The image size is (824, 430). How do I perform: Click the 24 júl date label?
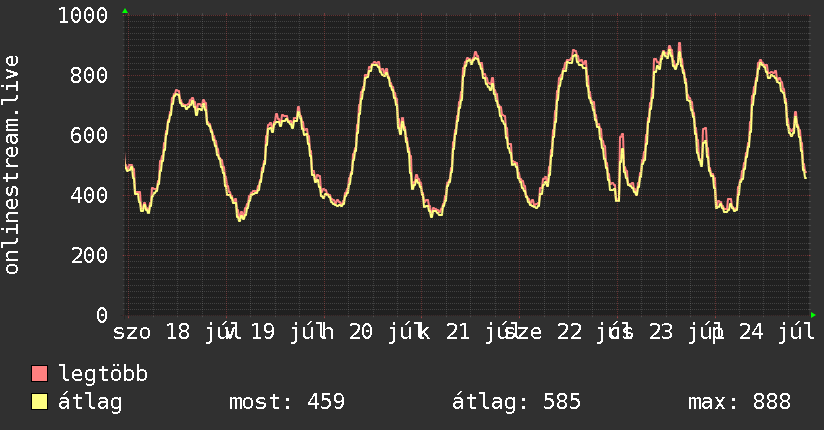(777, 332)
